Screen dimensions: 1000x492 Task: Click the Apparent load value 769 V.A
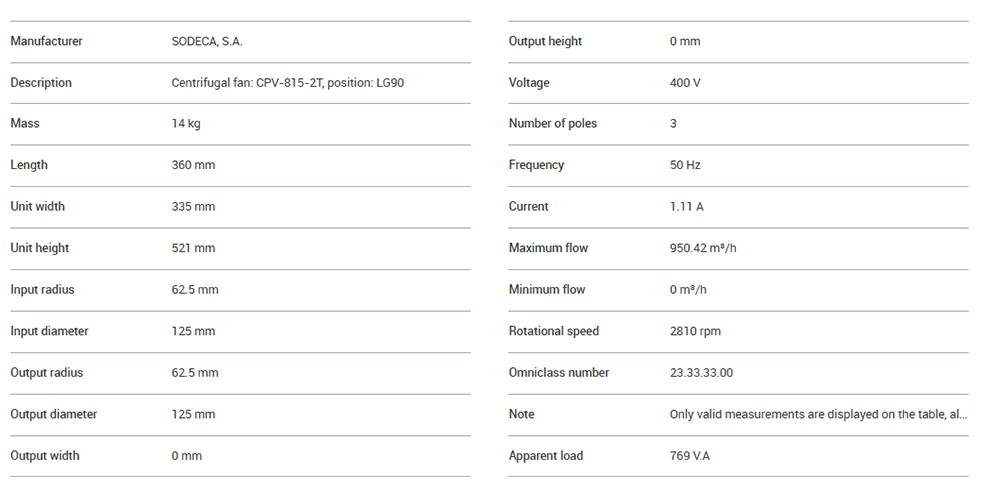tap(690, 456)
